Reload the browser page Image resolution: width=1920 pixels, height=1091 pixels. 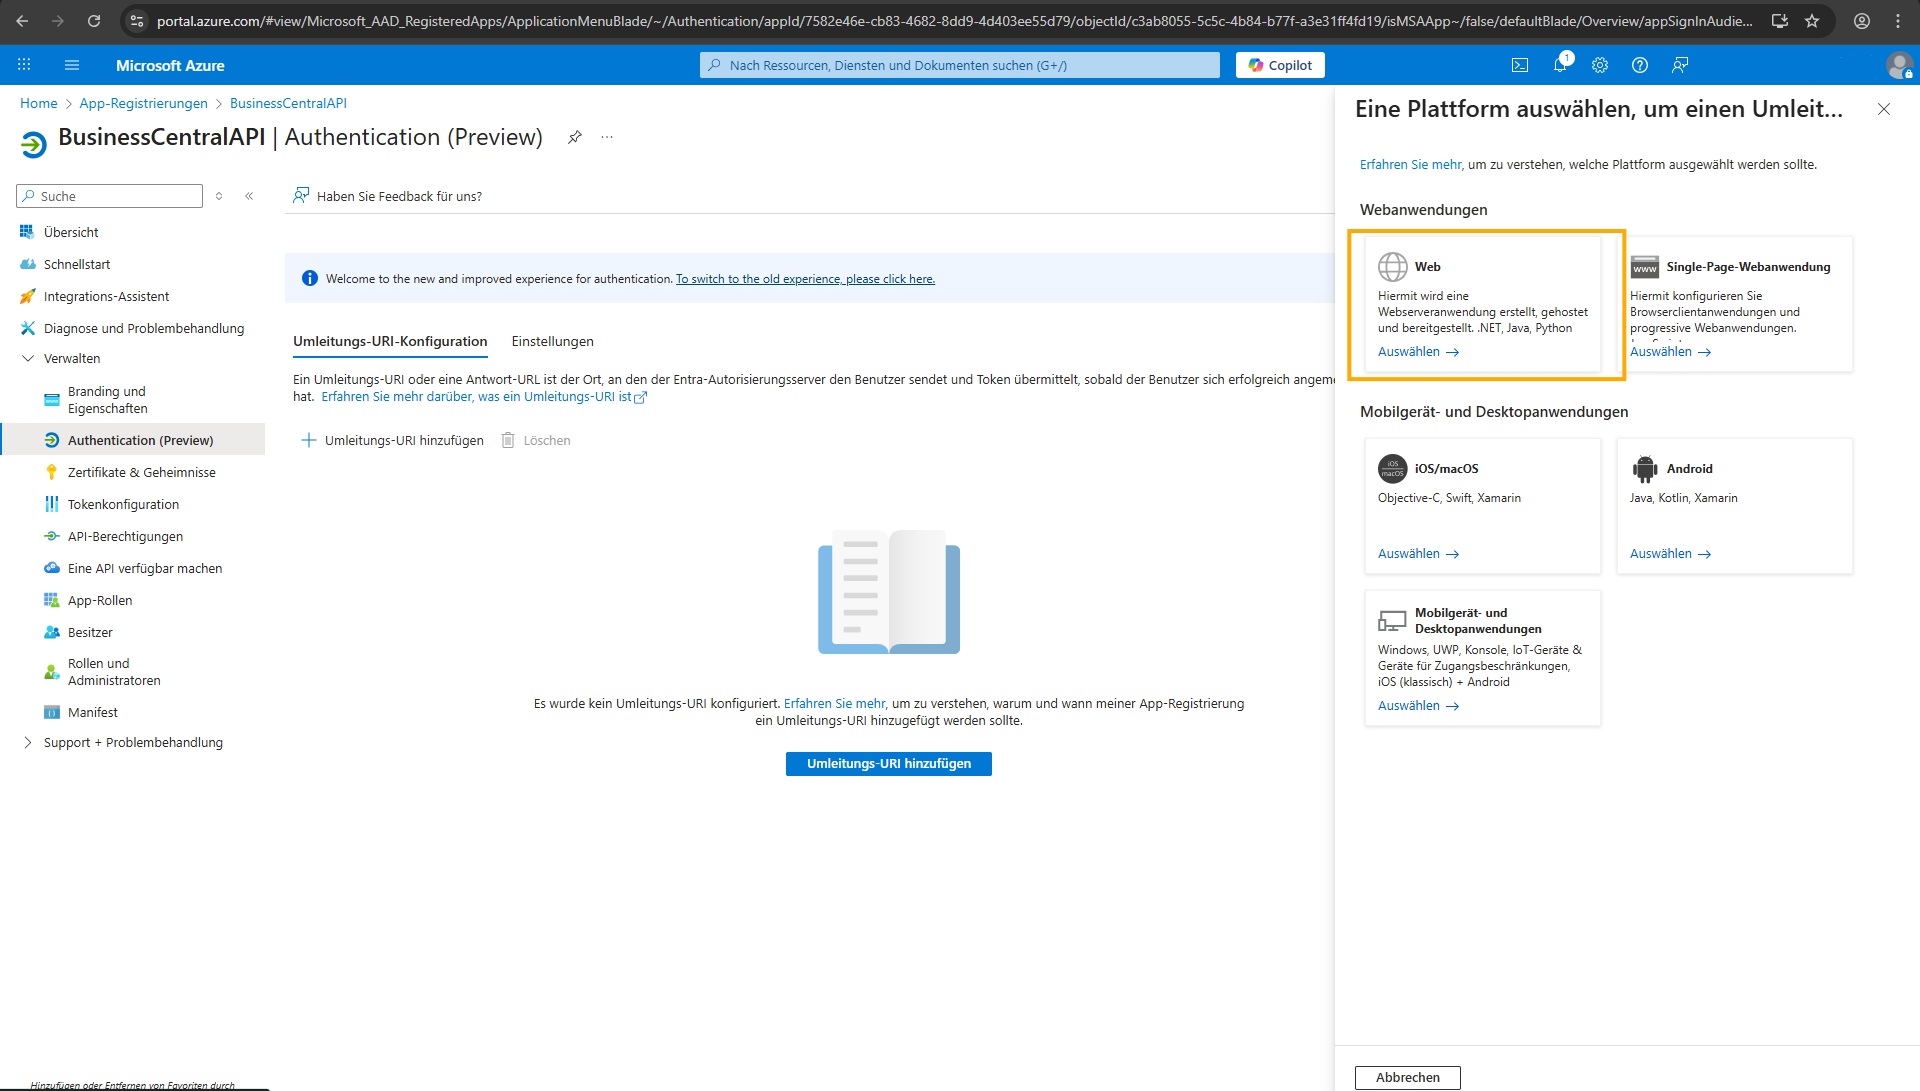94,20
